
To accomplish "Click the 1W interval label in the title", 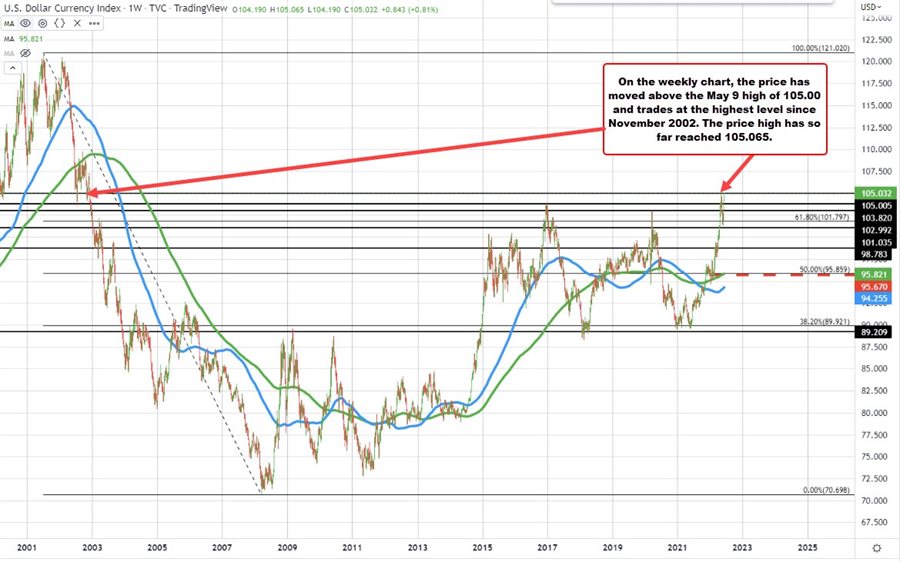I will tap(135, 8).
